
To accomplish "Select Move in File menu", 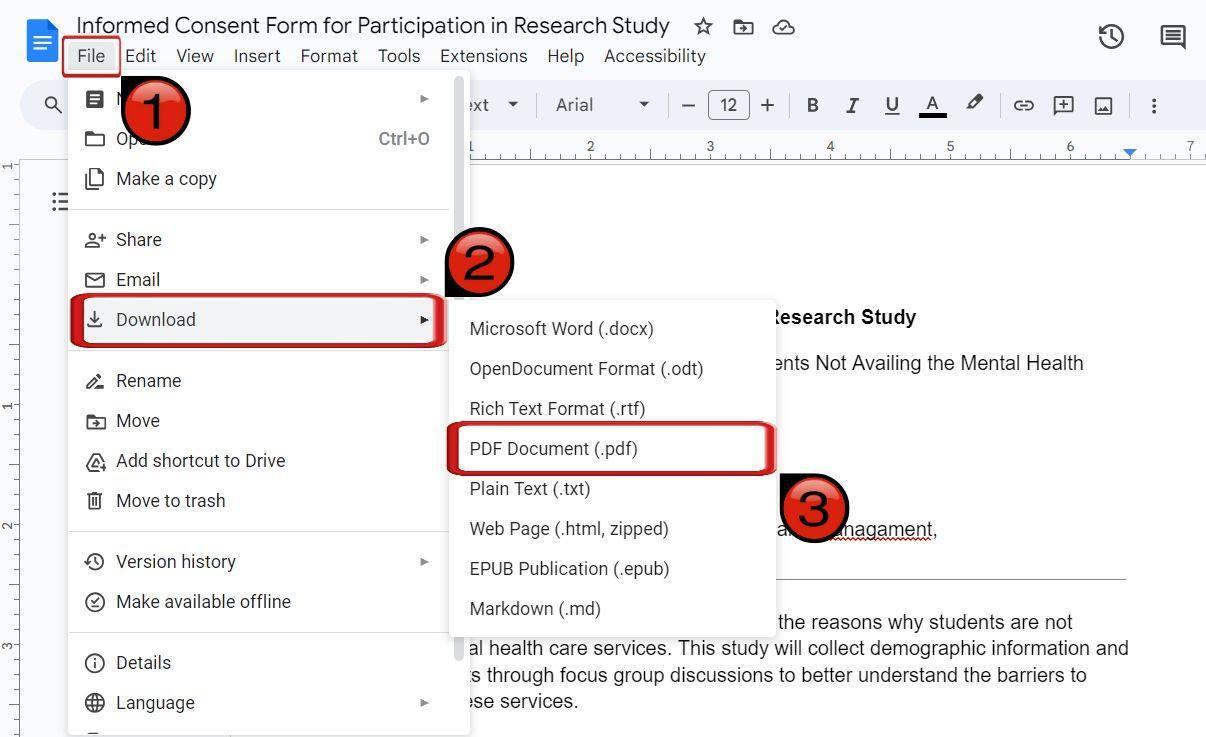I will (260, 421).
